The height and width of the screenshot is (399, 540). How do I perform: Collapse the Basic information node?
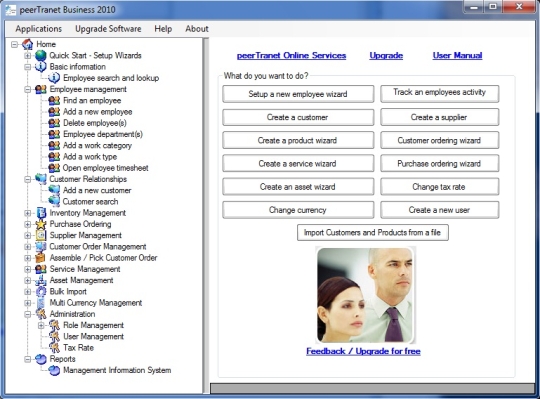coord(28,67)
